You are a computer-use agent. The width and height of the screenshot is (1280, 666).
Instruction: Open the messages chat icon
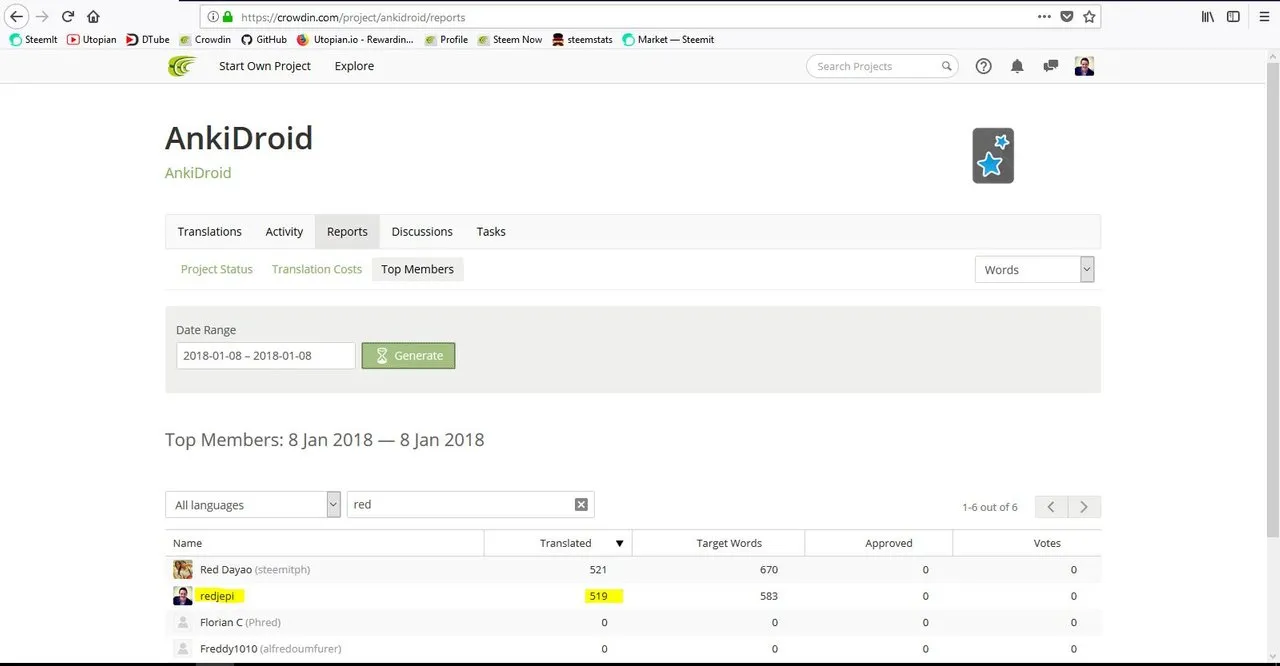1051,66
